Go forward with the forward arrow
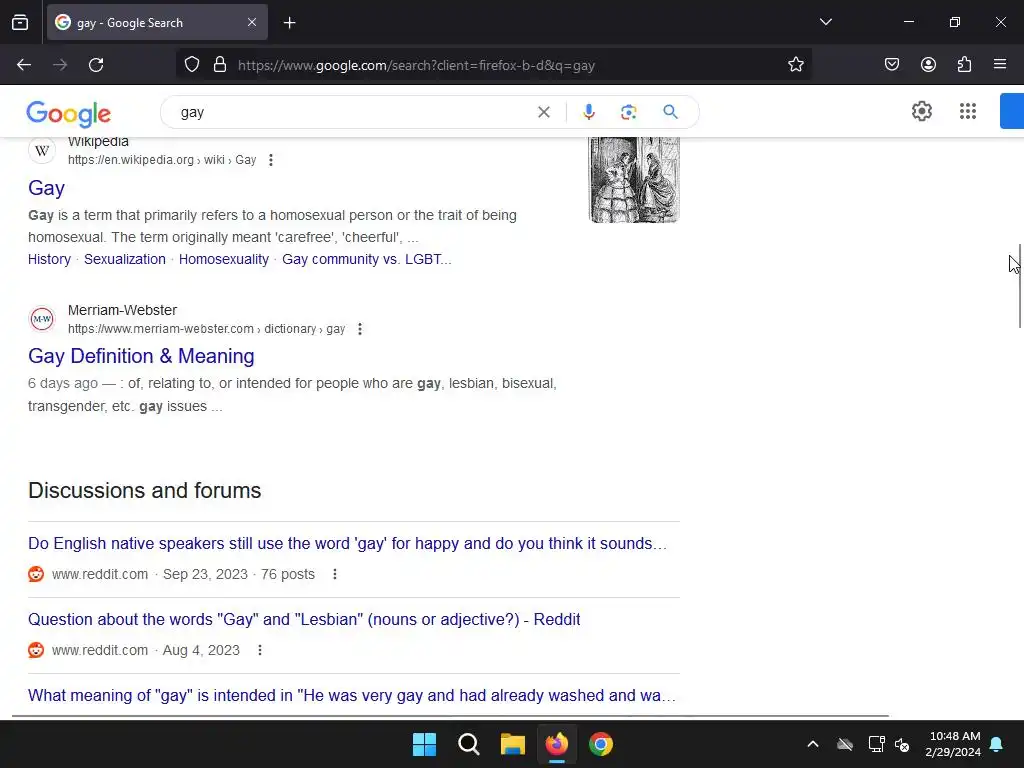This screenshot has width=1024, height=768. coord(60,65)
